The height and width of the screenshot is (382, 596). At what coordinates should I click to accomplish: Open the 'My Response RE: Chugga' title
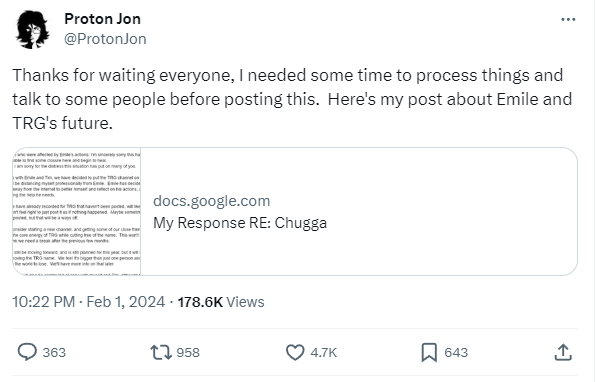click(240, 223)
